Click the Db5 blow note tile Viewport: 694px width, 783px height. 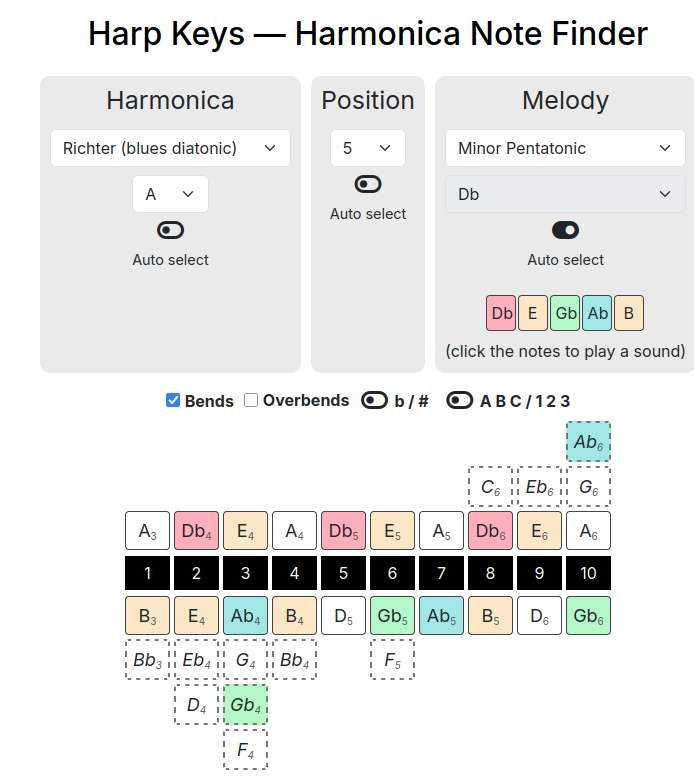(344, 530)
